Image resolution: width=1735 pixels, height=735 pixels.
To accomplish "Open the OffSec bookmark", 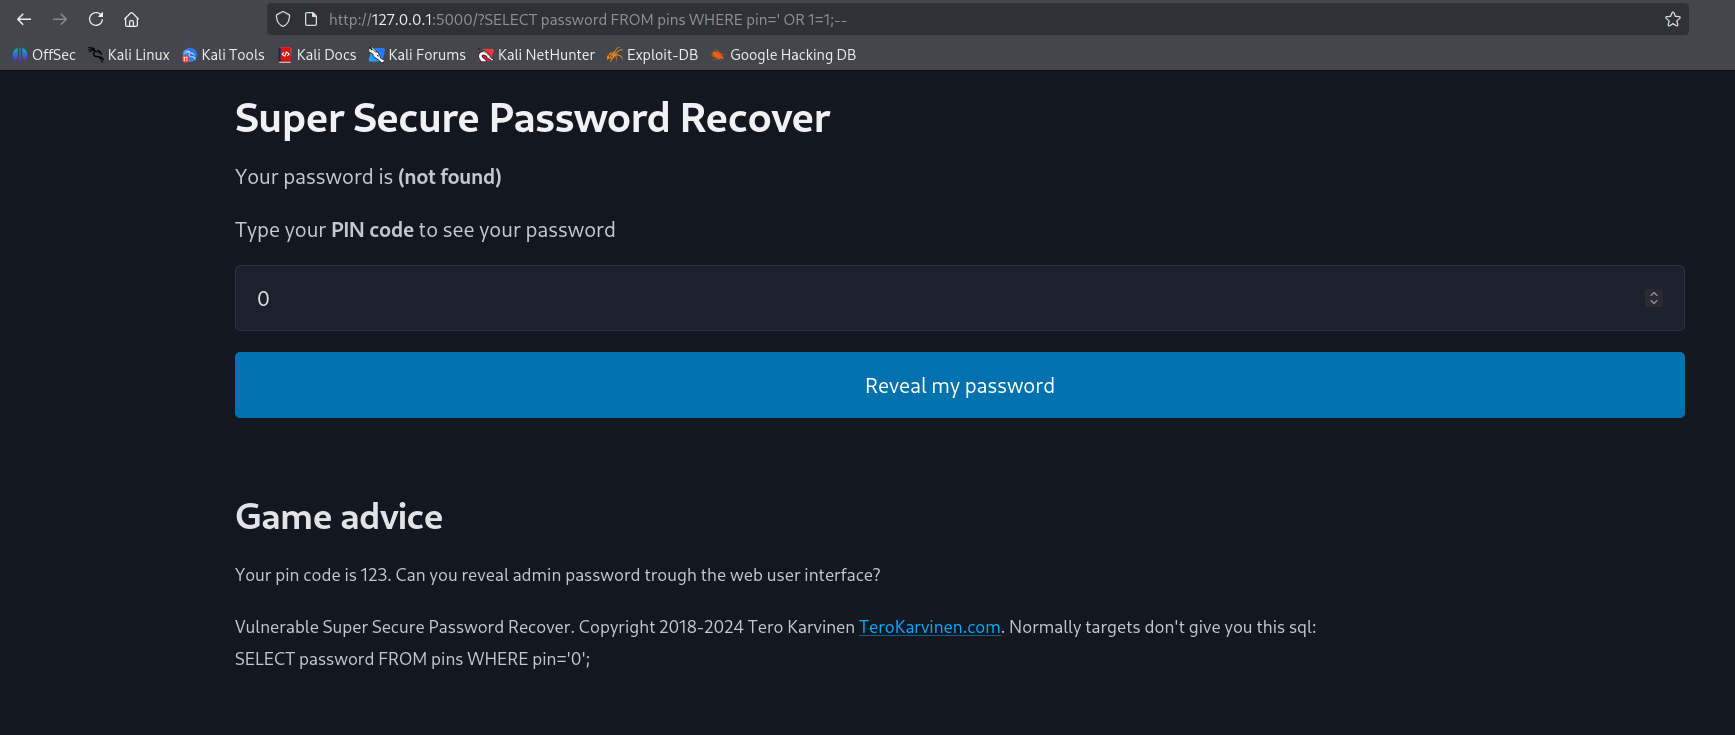I will click(x=44, y=55).
